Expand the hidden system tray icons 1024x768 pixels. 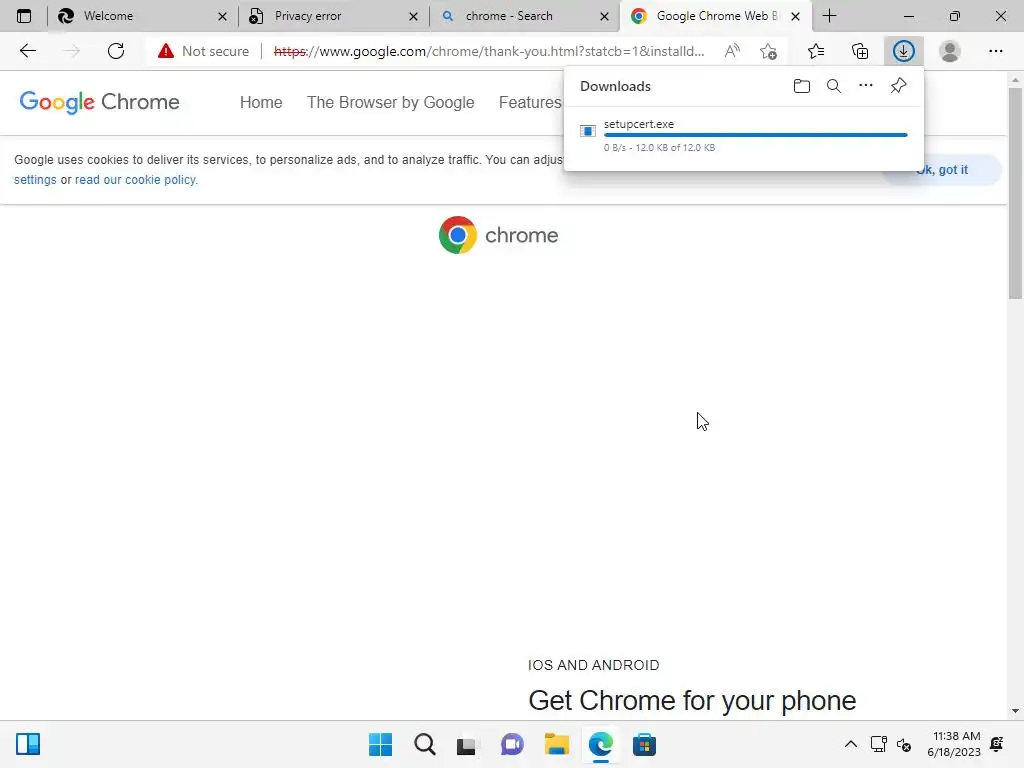pyautogui.click(x=851, y=744)
